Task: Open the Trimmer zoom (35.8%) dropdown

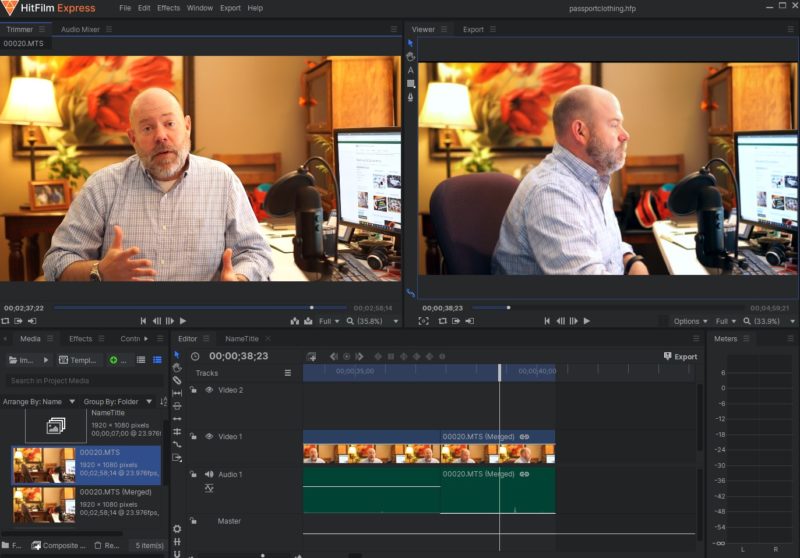Action: [372, 321]
